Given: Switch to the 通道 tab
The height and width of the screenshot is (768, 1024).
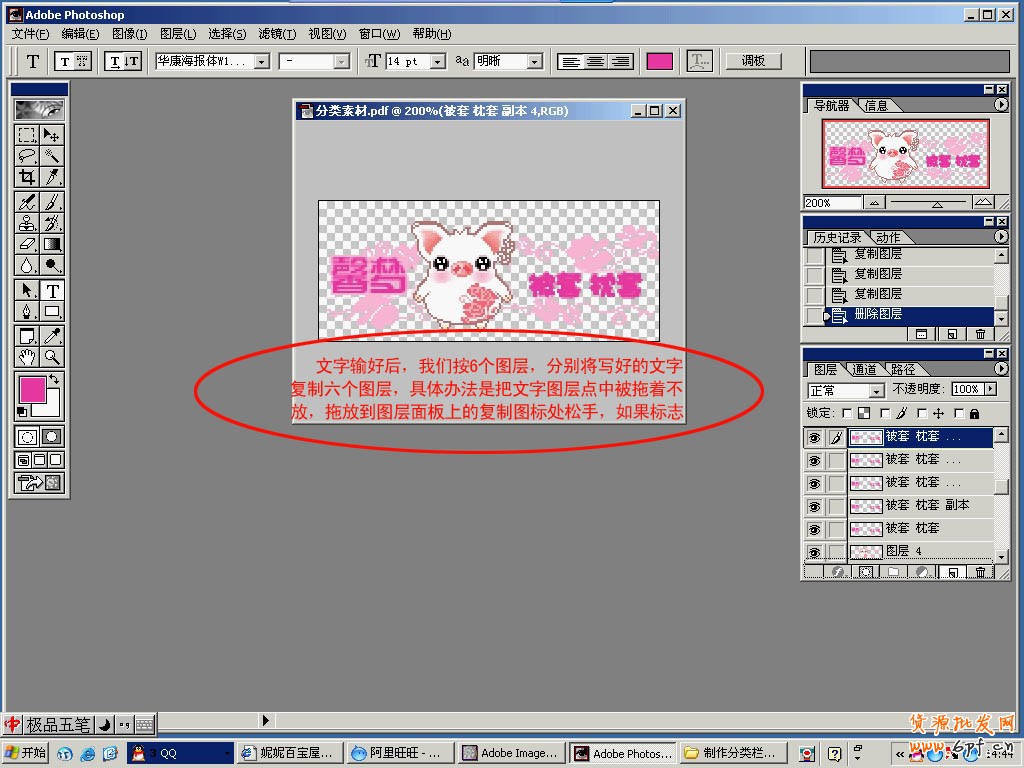Looking at the screenshot, I should pos(864,370).
